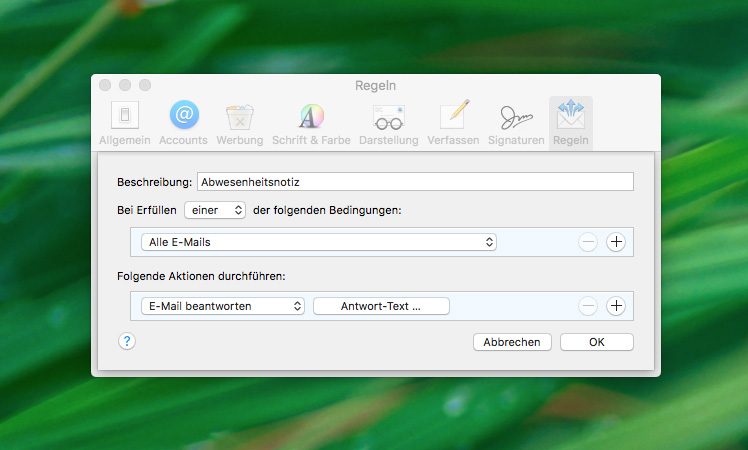The height and width of the screenshot is (450, 748).
Task: Select the Regeln tab in toolbar
Action: (x=571, y=123)
